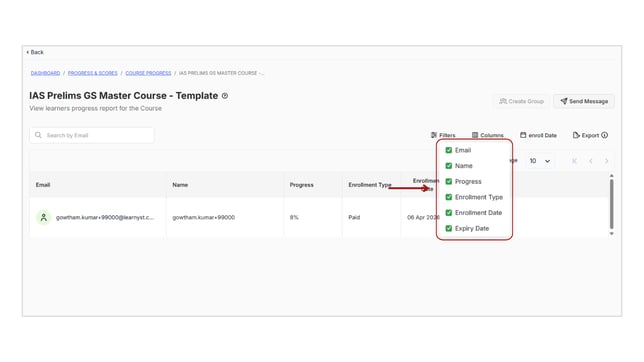Open the Dashboard breadcrumb link
This screenshot has width=644, height=362.
coord(45,73)
